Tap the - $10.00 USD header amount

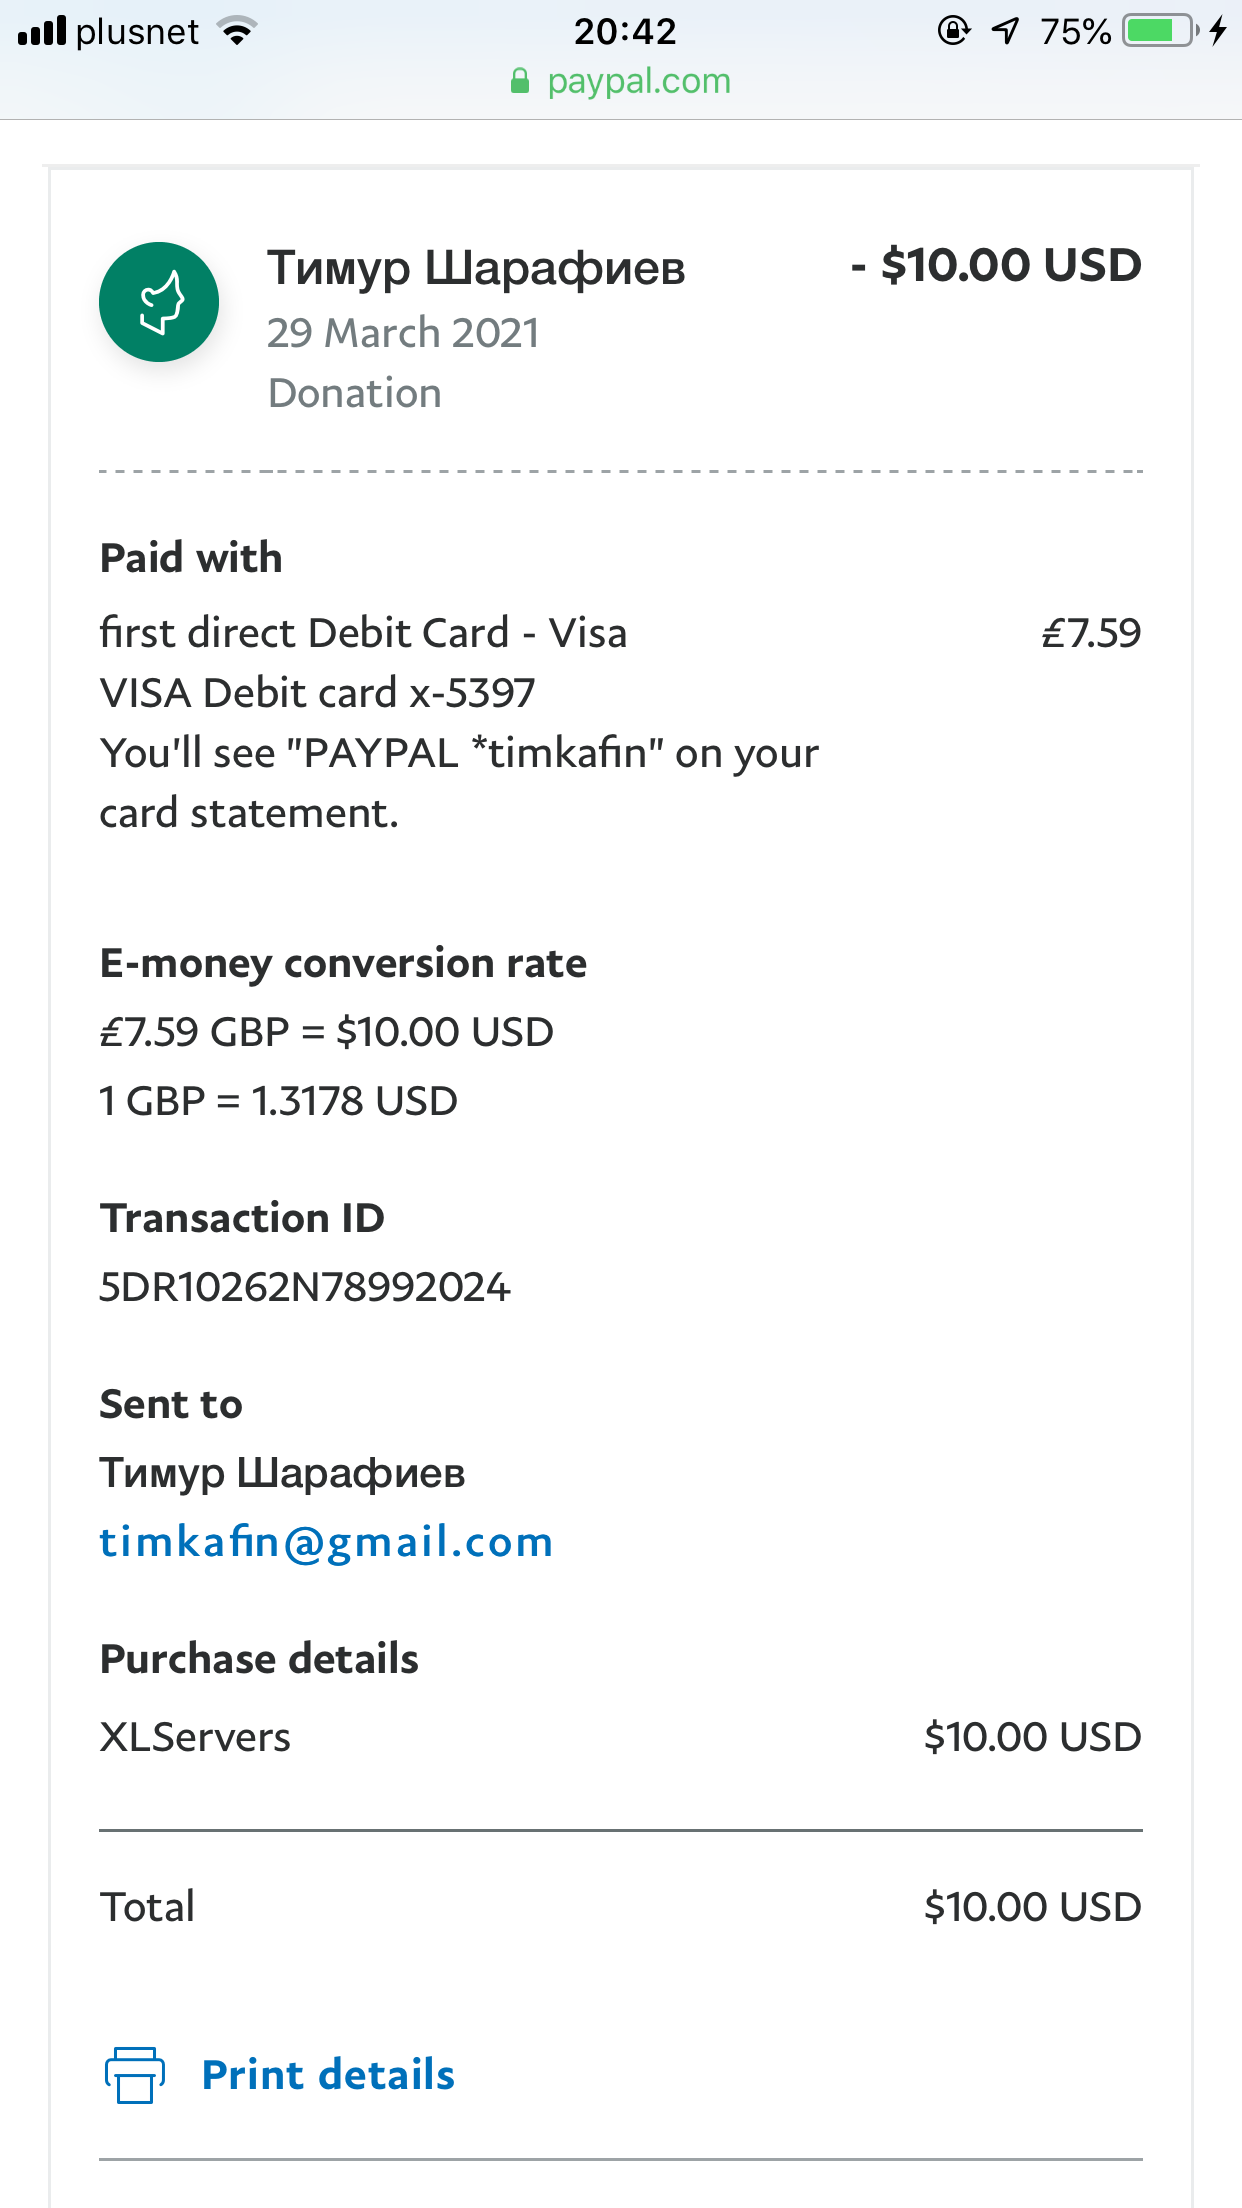[996, 265]
